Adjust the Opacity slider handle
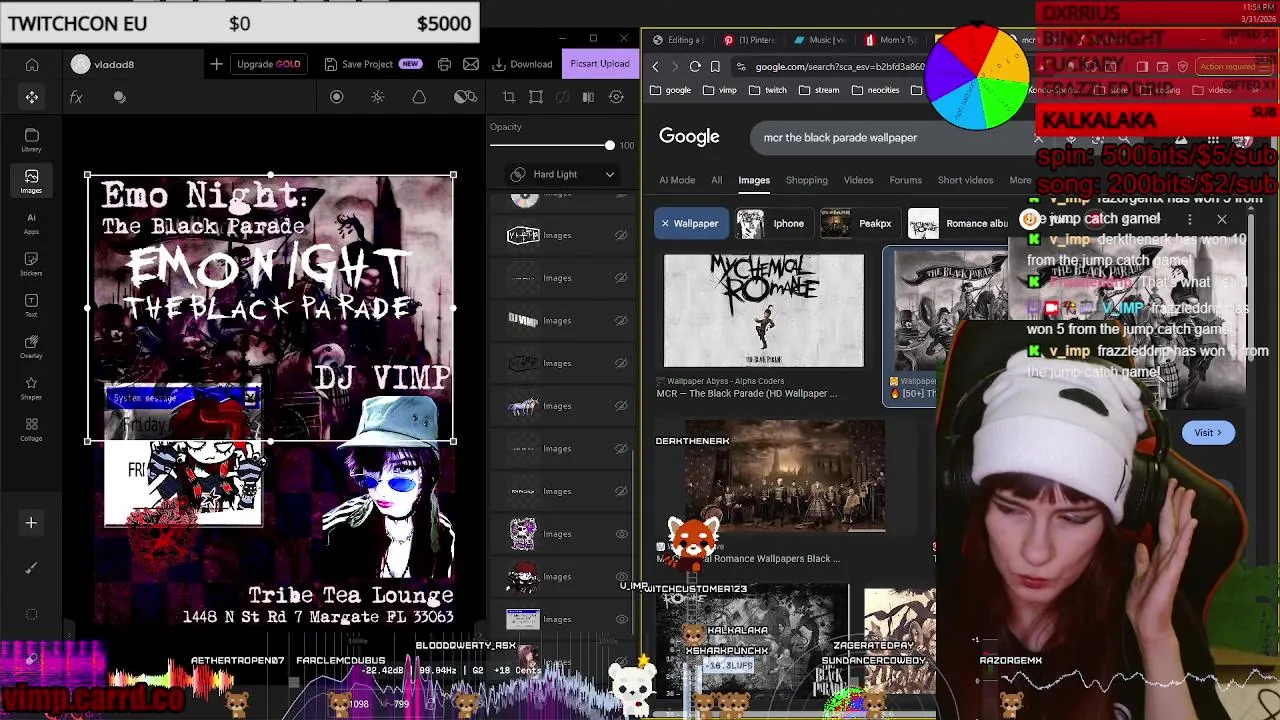Image resolution: width=1280 pixels, height=720 pixels. (x=609, y=146)
